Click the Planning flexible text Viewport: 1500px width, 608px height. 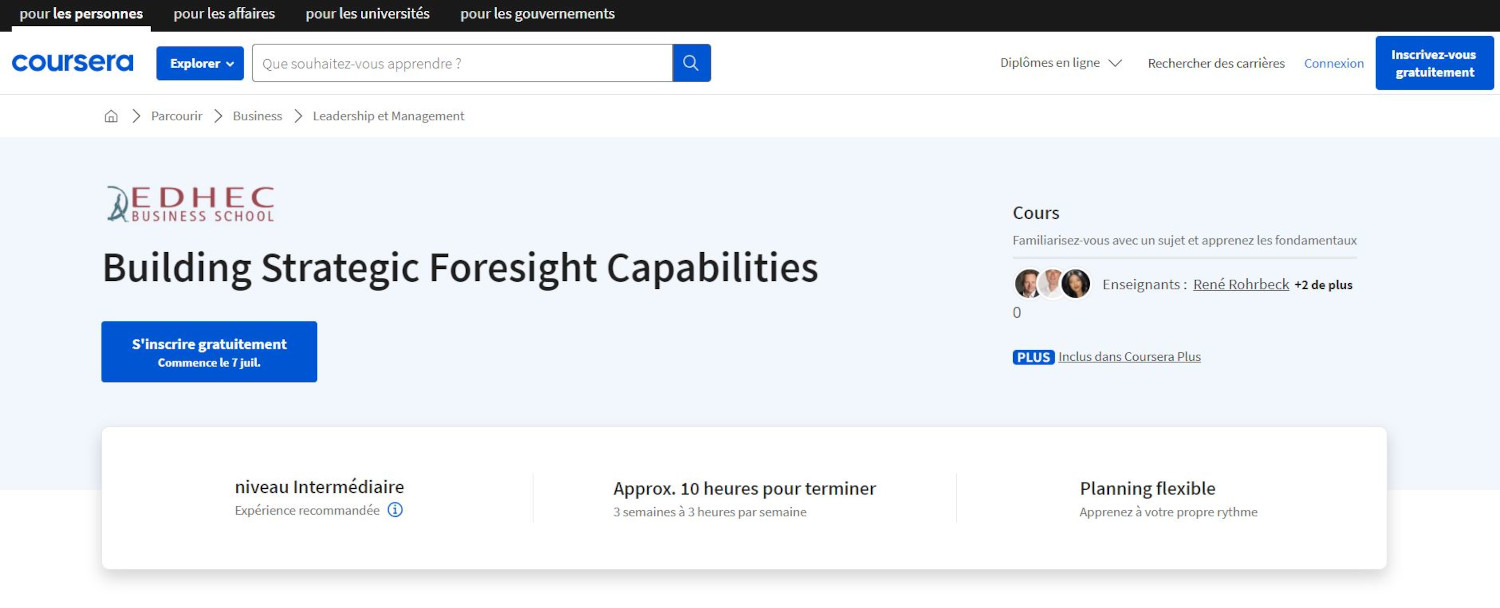pyautogui.click(x=1148, y=489)
